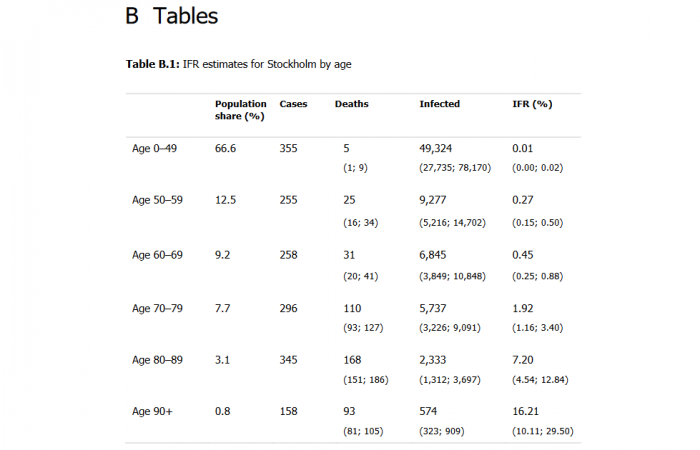This screenshot has height=450, width=700.
Task: Click the "Age 70–79" row label
Action: (158, 308)
